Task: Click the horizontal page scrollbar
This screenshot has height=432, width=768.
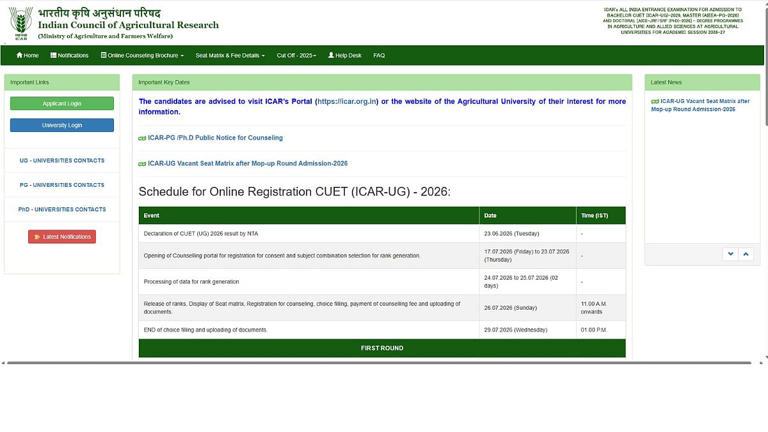Action: [x=379, y=363]
